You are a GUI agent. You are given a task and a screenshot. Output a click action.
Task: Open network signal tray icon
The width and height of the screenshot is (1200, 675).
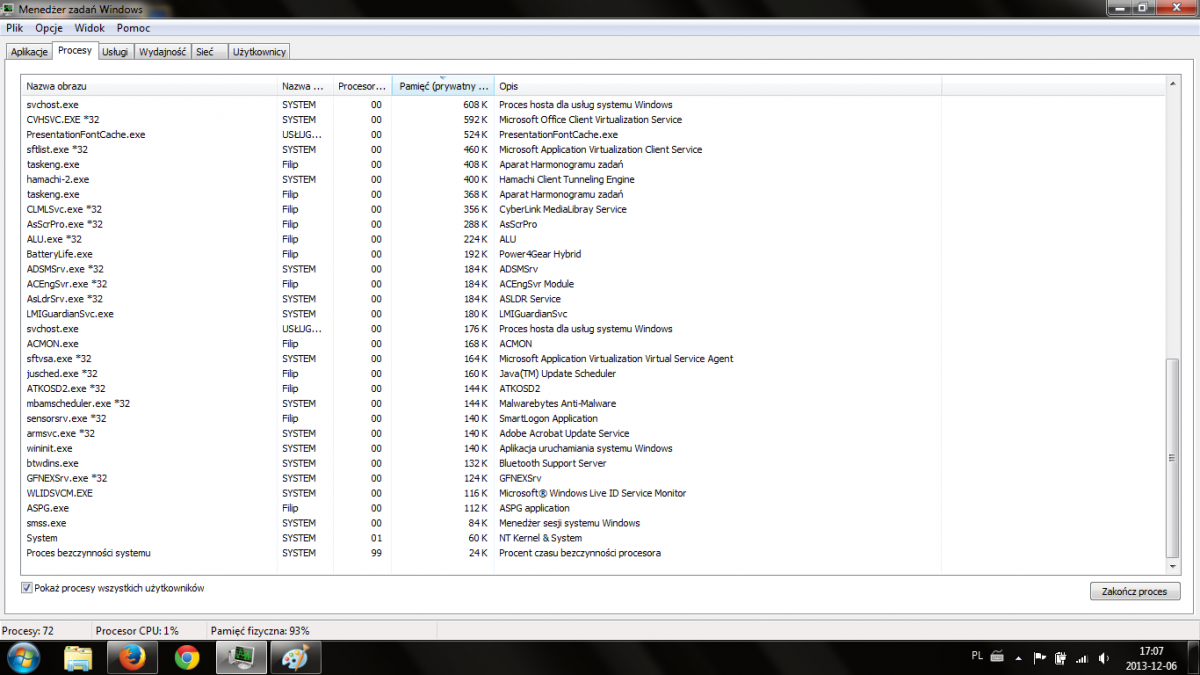pos(1081,658)
